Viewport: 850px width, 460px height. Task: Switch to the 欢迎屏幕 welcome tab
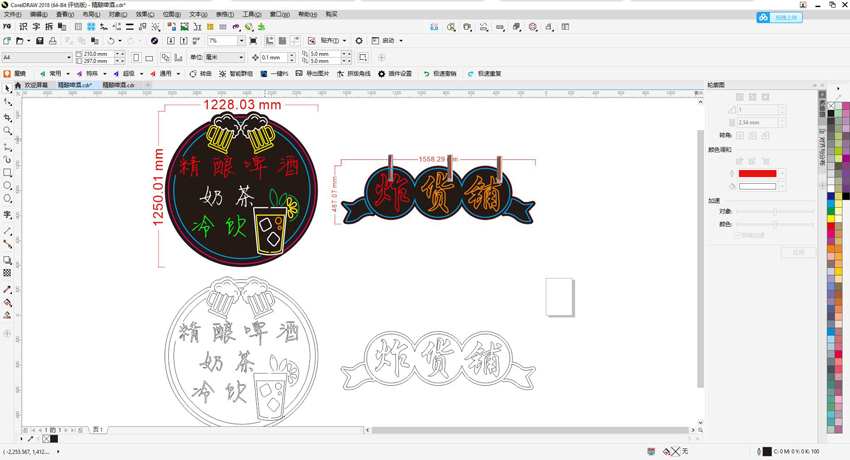[x=36, y=85]
